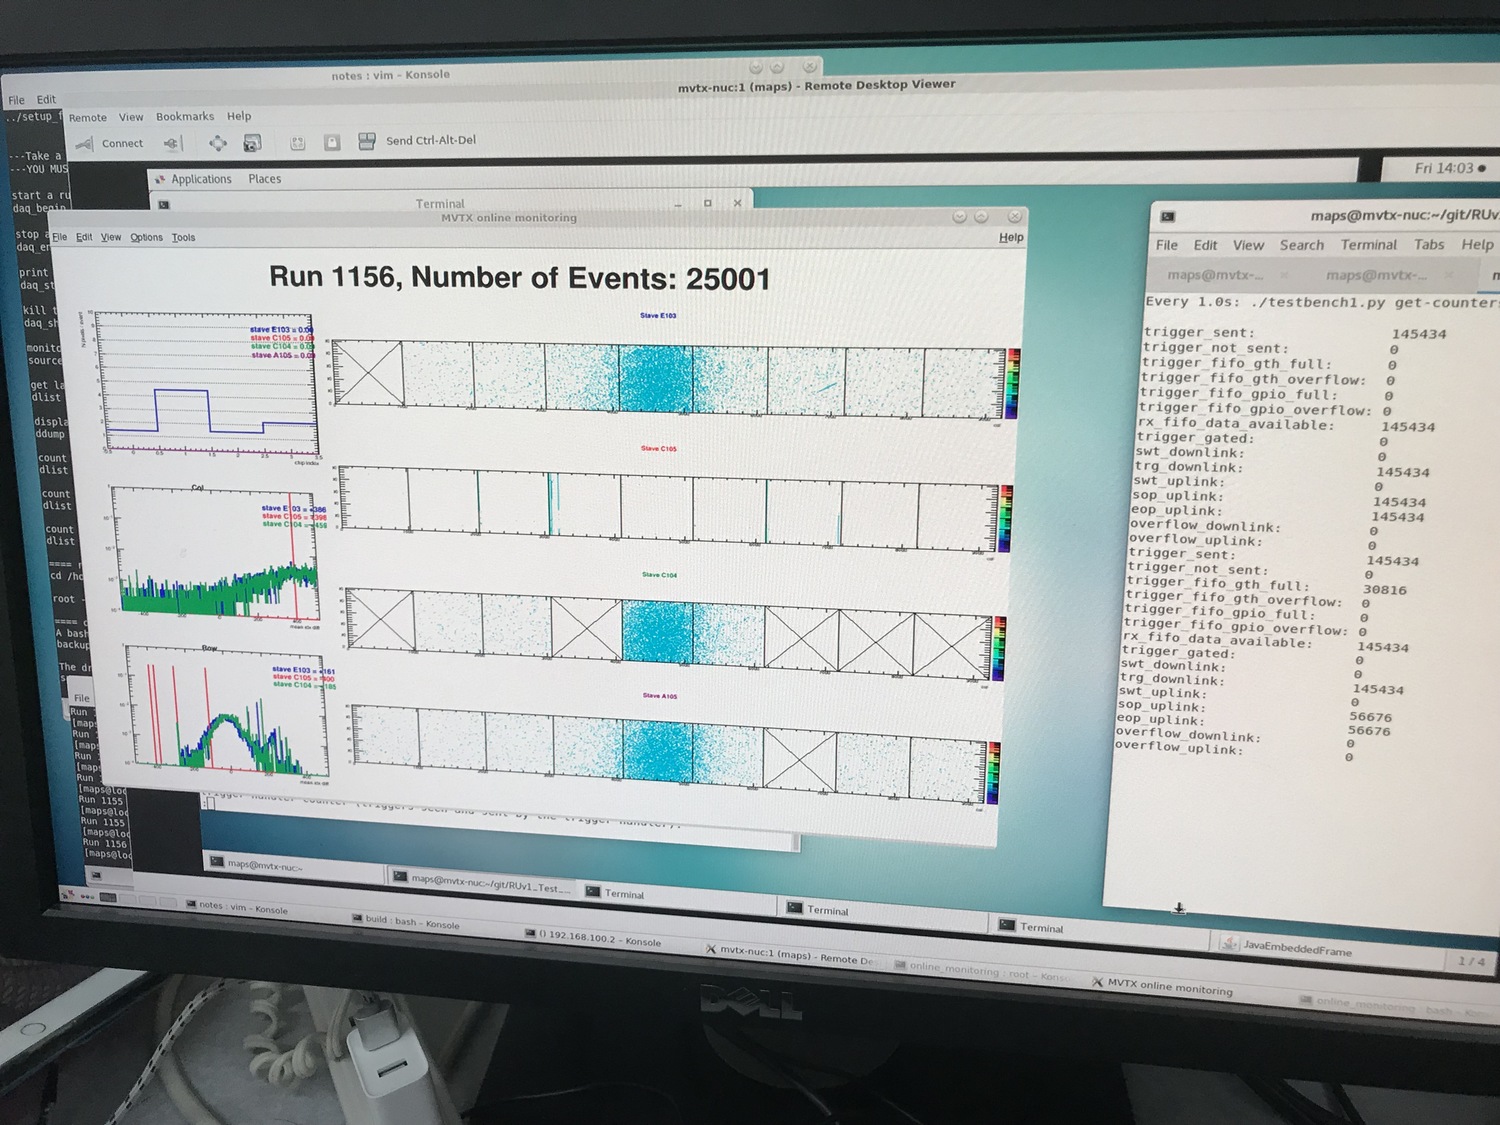Click the Row histogram plot
The width and height of the screenshot is (1500, 1125).
coord(225,710)
